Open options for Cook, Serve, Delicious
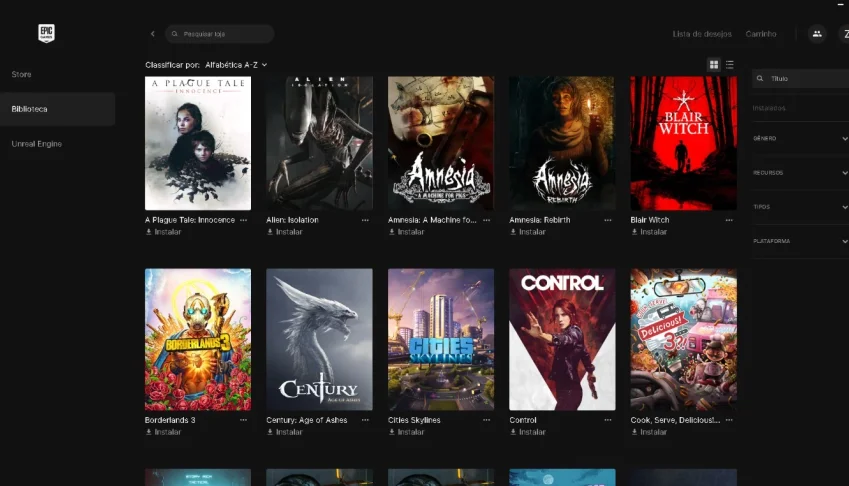 [729, 420]
